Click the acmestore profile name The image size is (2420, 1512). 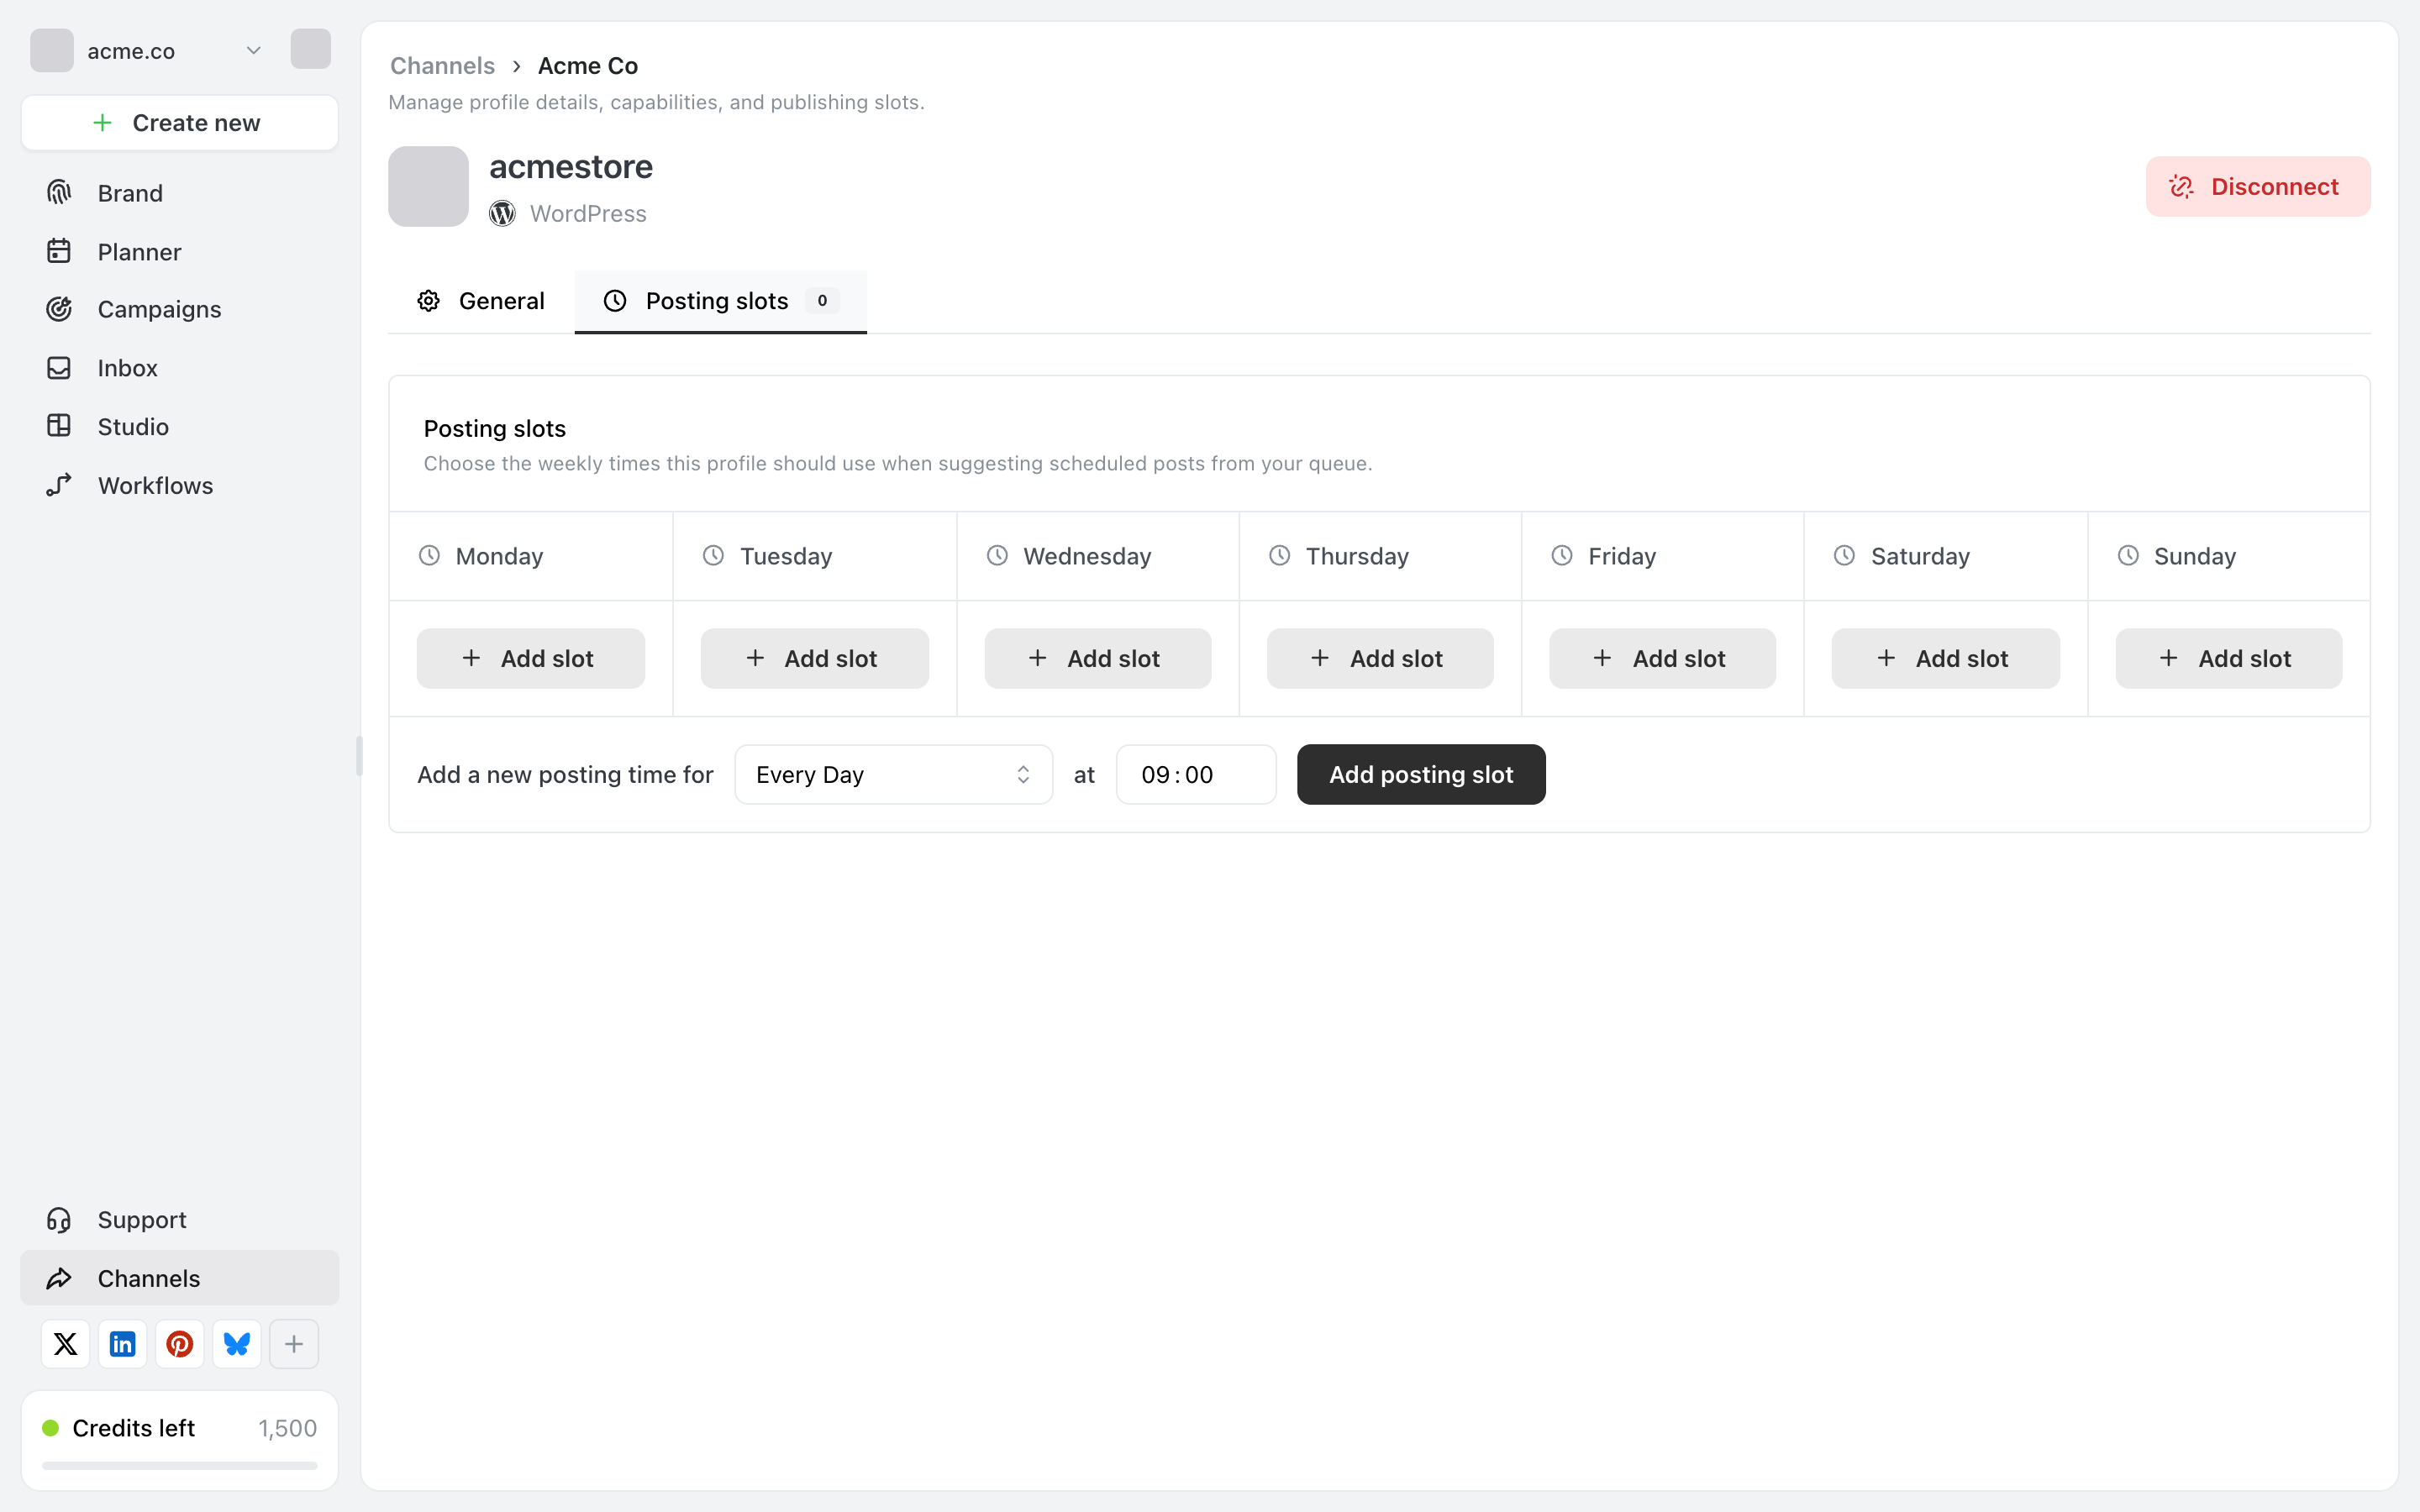pos(571,167)
